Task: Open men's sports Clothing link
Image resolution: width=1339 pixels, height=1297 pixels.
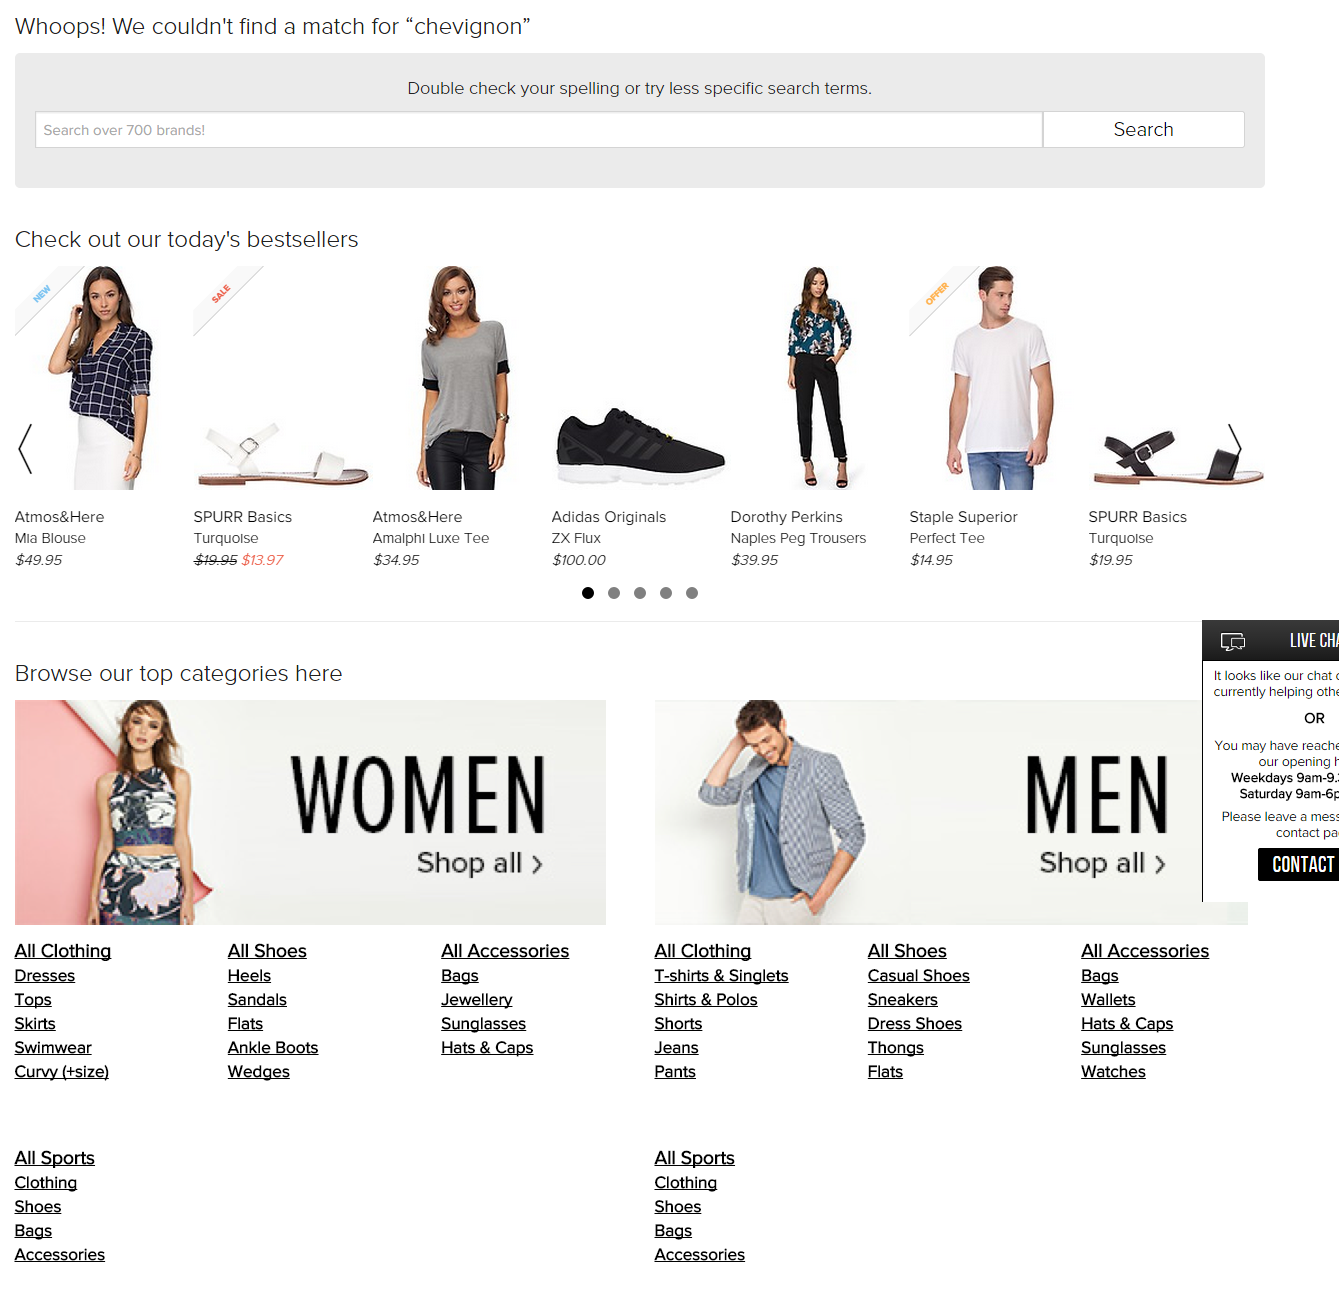Action: click(686, 1183)
